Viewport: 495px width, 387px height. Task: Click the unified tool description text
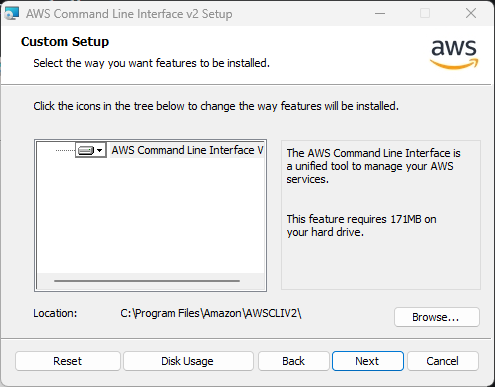click(373, 166)
